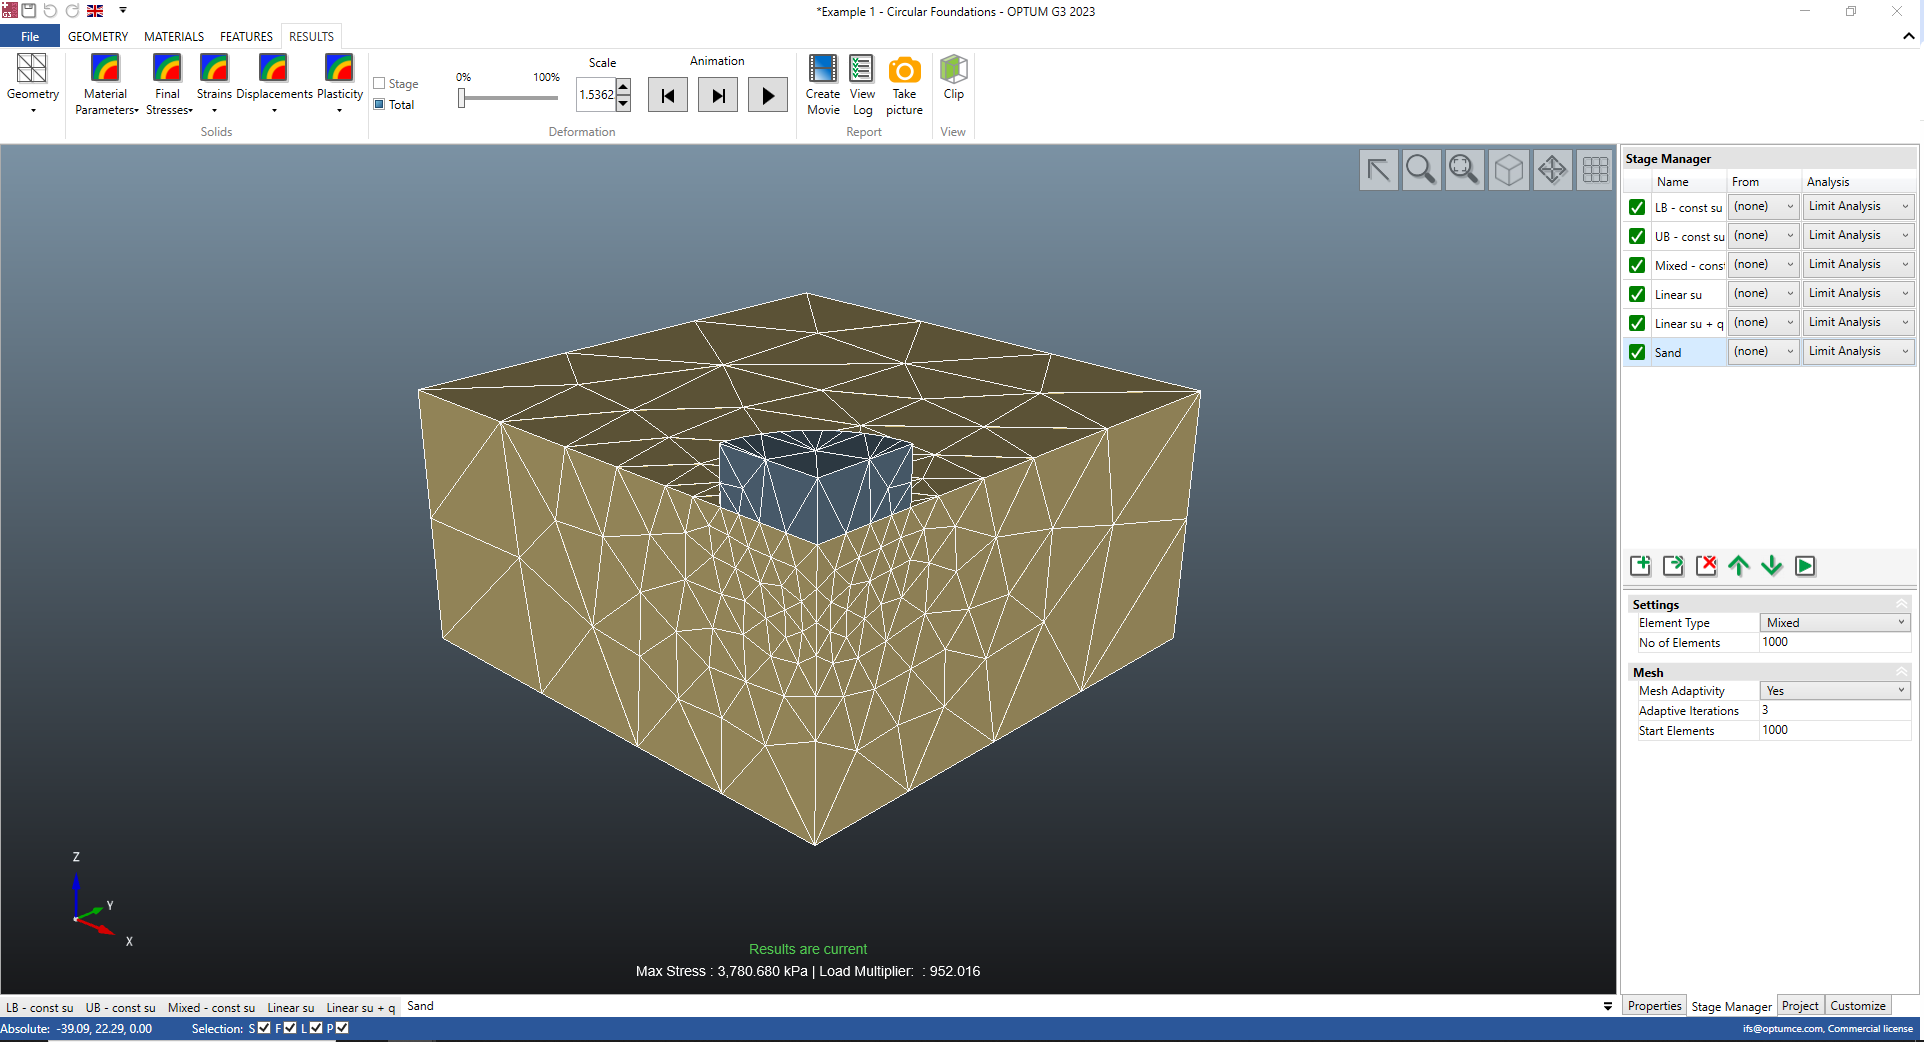Open the File menu
Screen dimensions: 1924x1042
(x=30, y=37)
